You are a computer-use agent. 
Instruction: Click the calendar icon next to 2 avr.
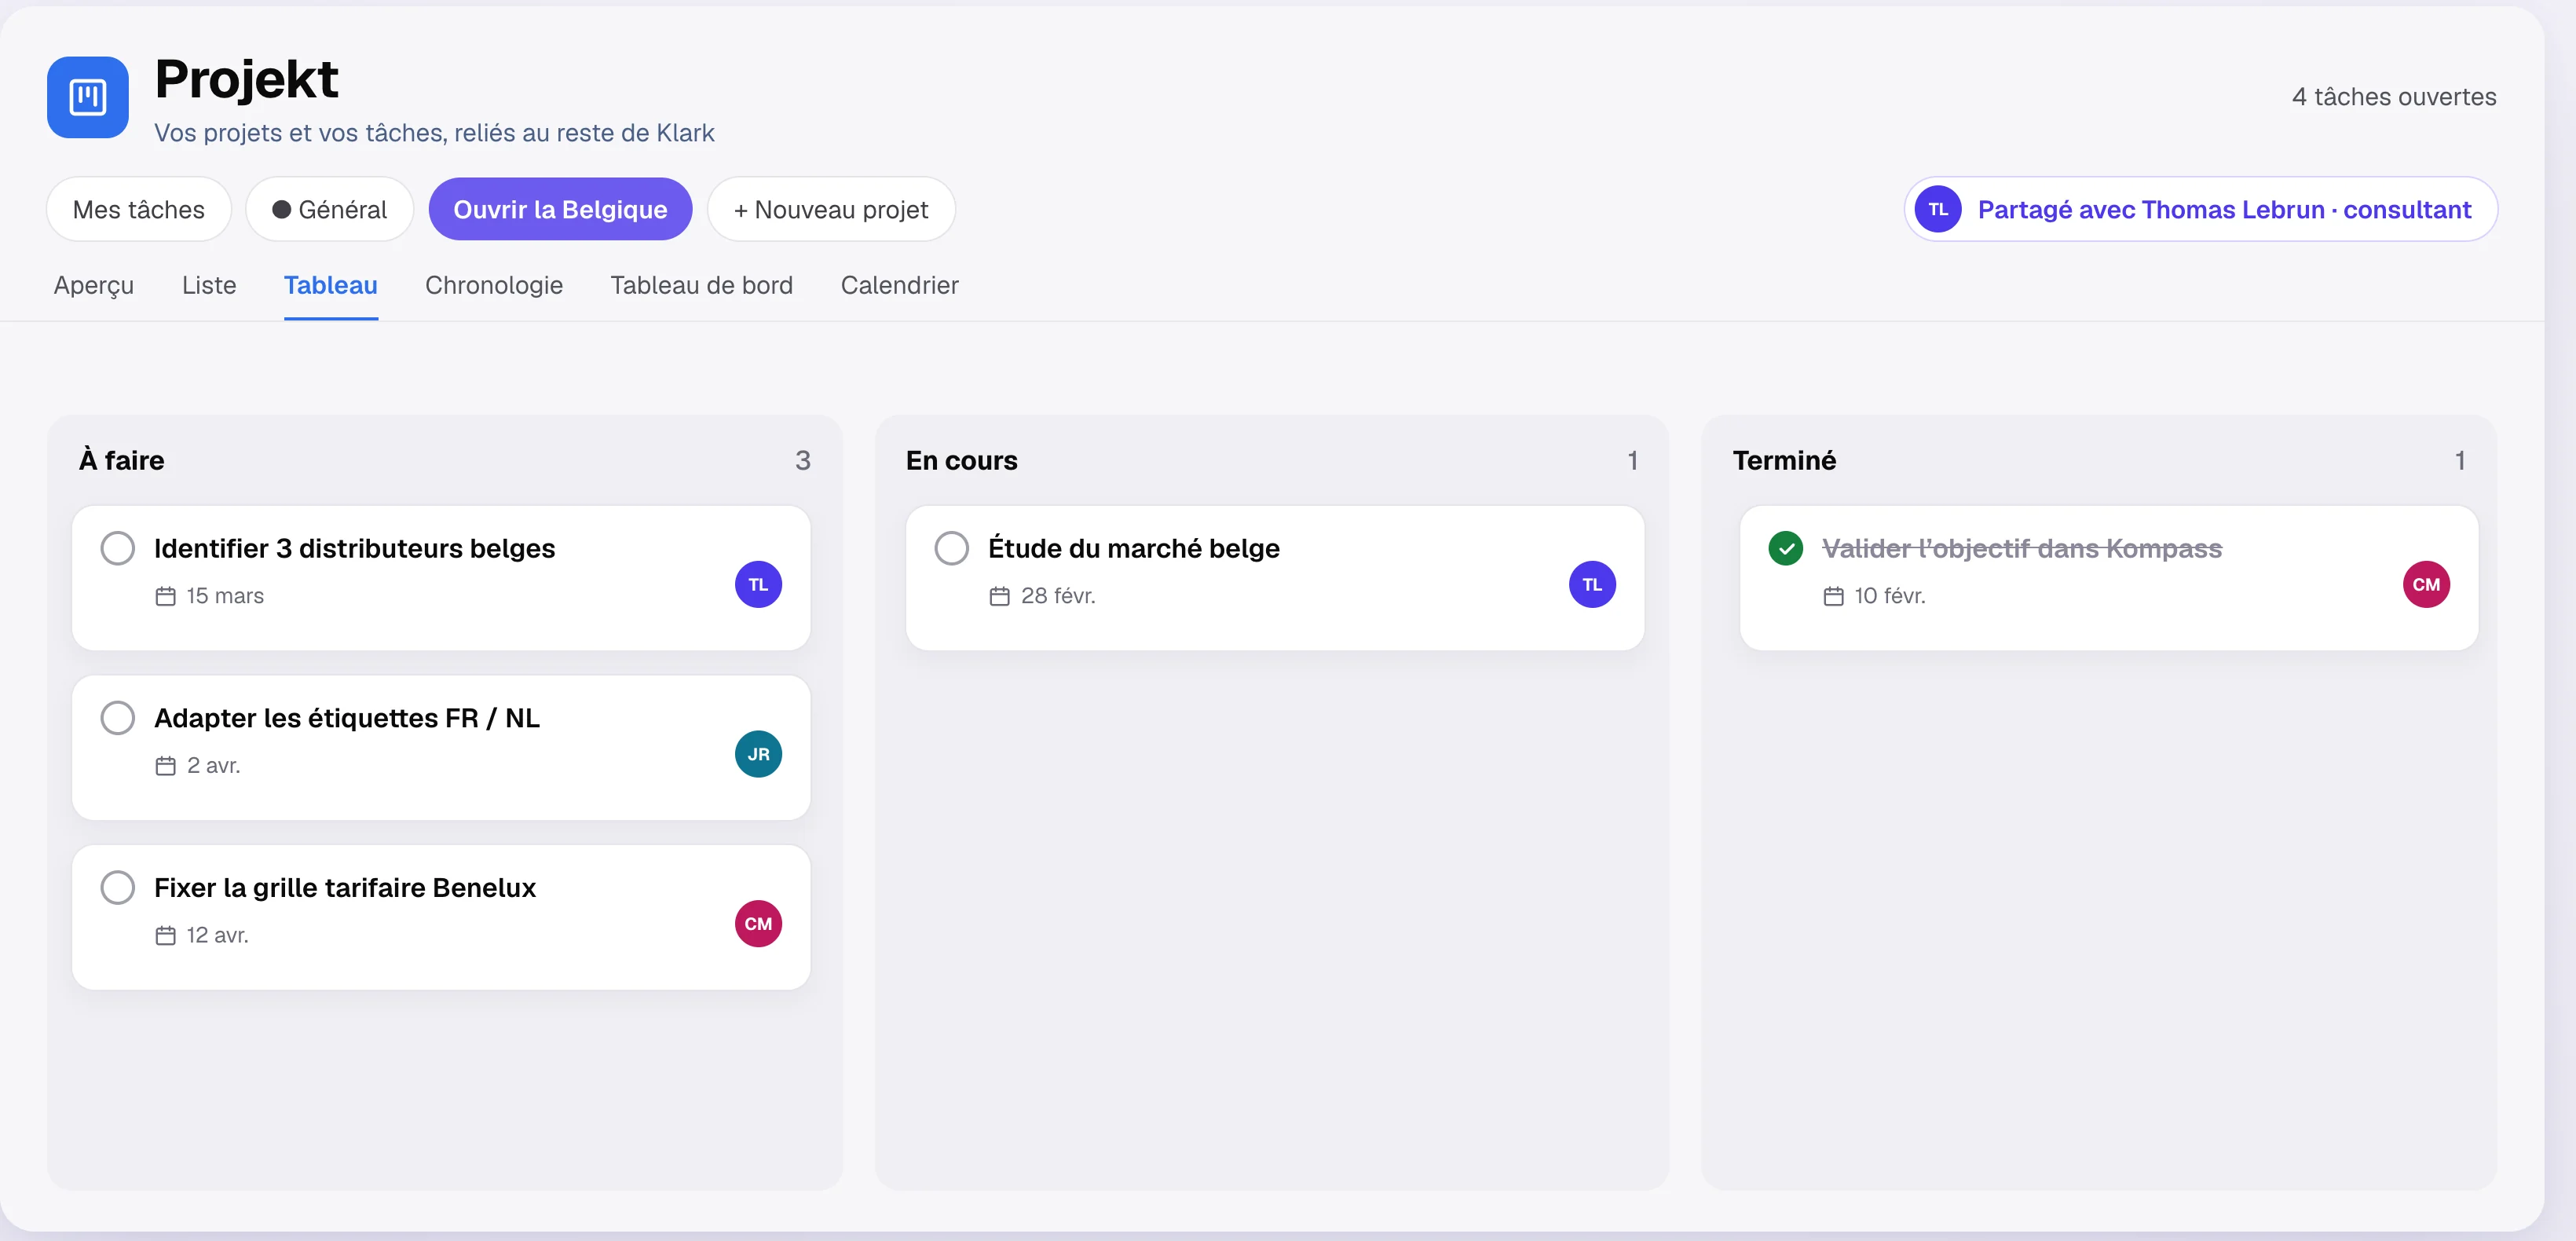point(166,766)
